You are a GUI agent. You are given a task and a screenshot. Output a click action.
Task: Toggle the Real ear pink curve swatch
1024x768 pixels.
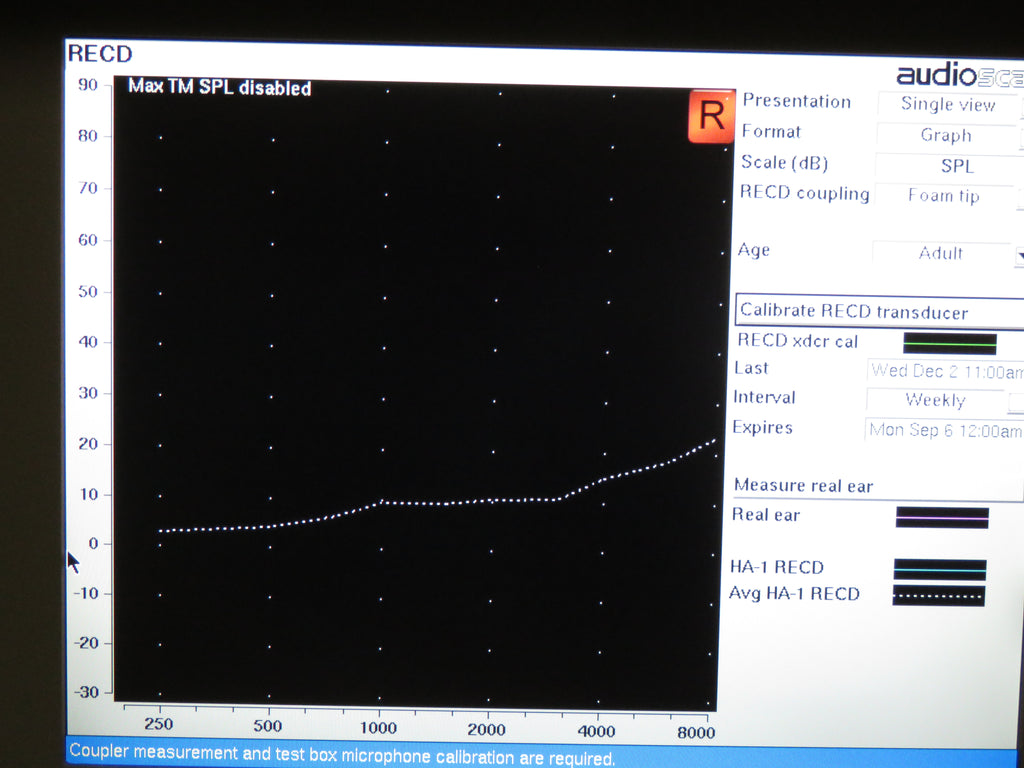tap(942, 517)
